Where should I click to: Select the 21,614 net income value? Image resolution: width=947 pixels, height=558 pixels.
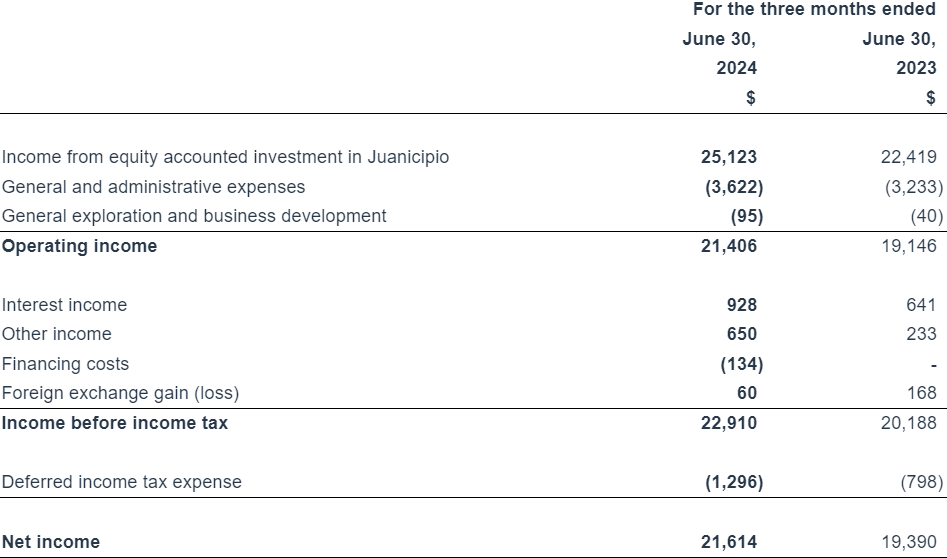pos(729,542)
